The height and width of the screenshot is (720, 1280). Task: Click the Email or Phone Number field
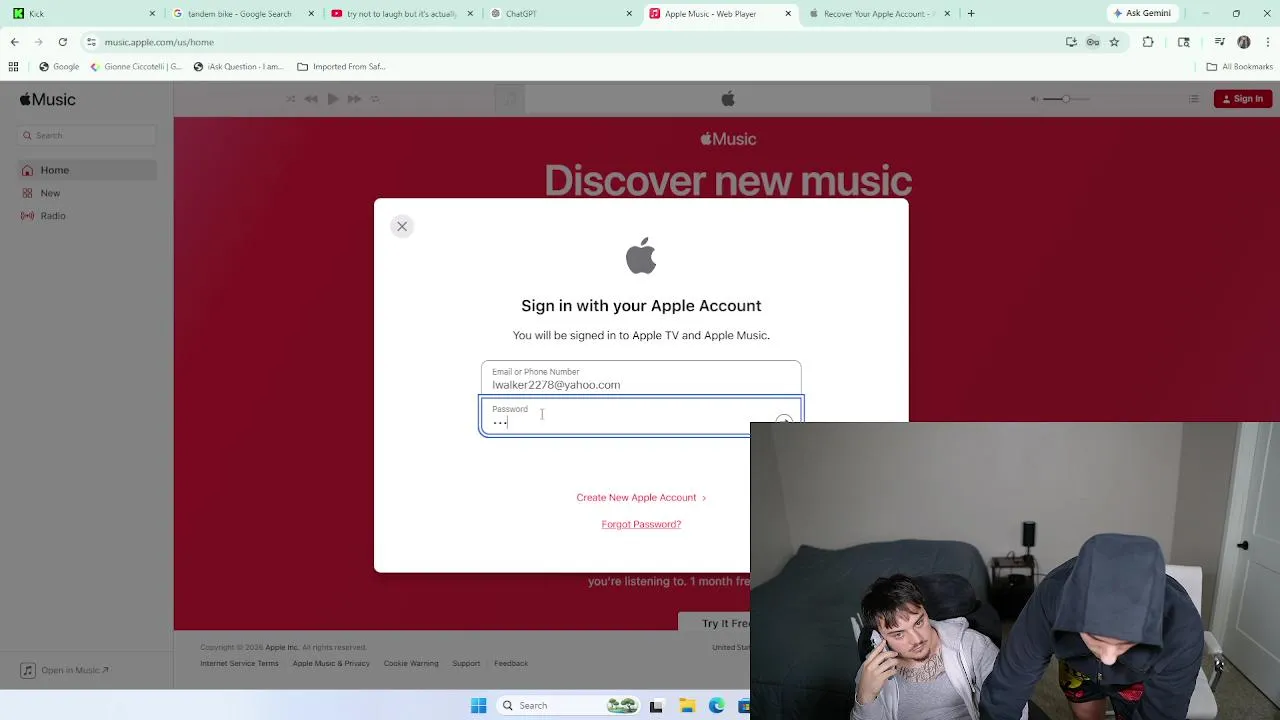coord(641,379)
